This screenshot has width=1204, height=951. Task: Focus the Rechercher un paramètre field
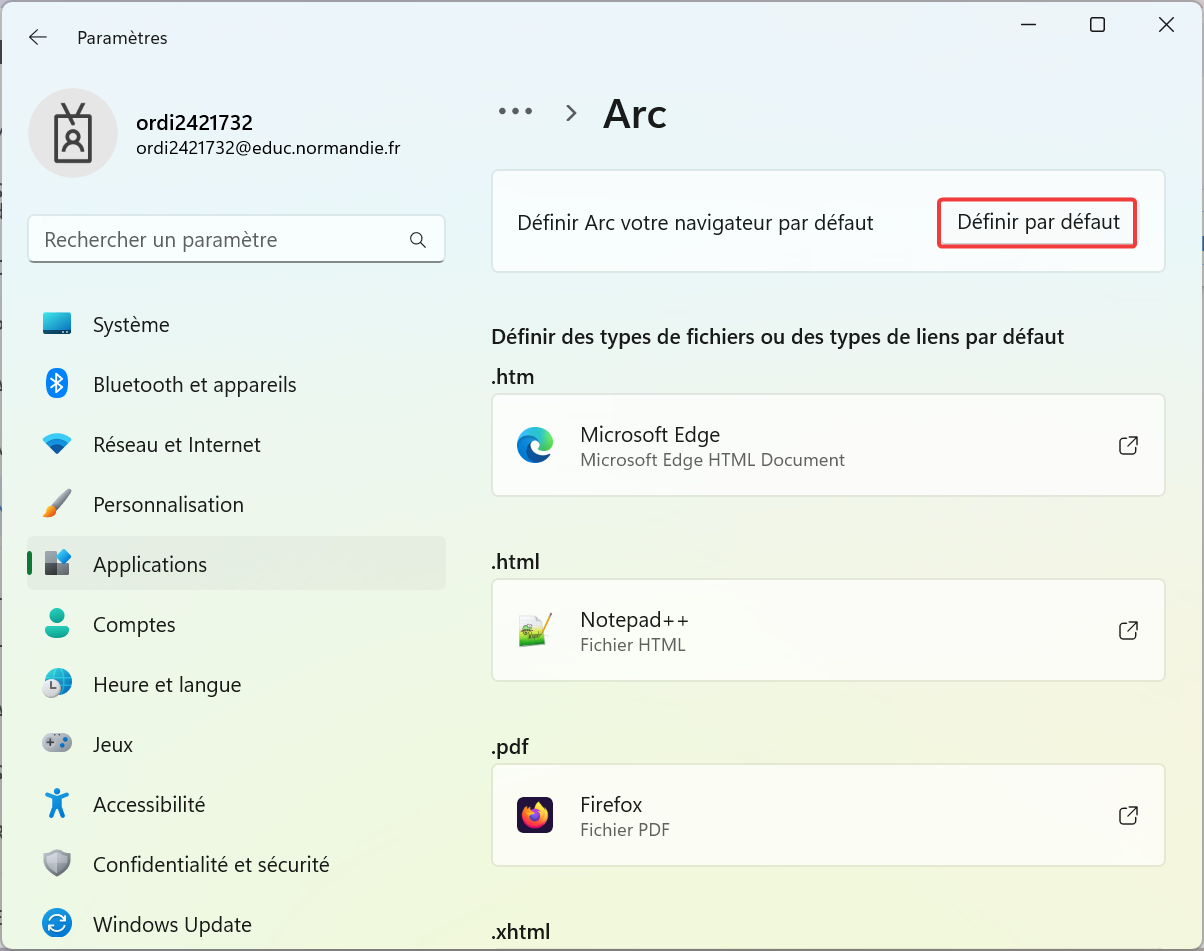236,240
